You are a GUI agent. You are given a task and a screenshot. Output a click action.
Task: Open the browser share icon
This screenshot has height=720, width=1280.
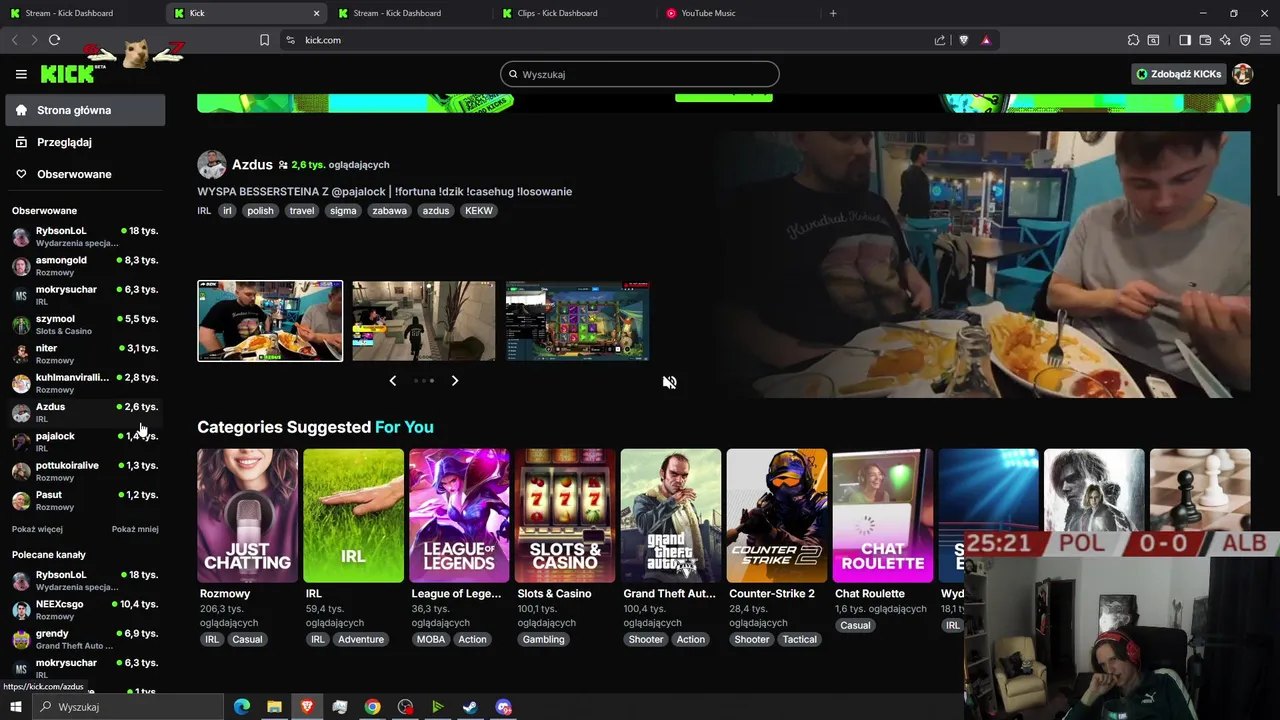[940, 40]
